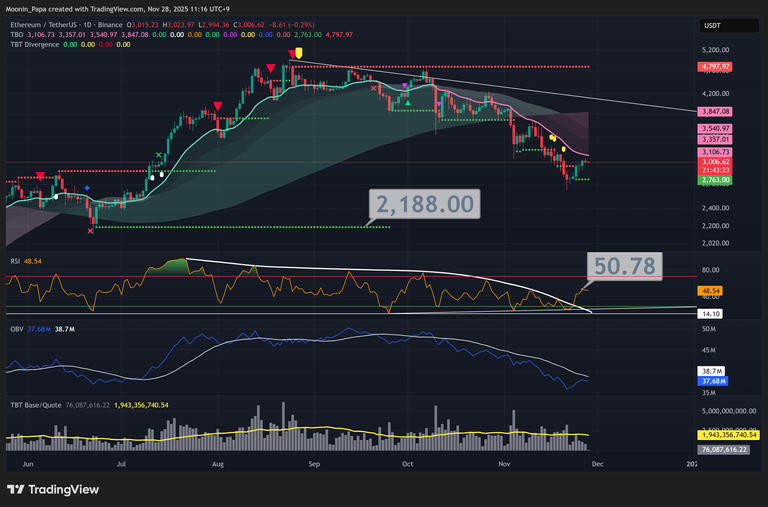Click the Oct label on the time axis
The image size is (768, 507).
pyautogui.click(x=407, y=465)
